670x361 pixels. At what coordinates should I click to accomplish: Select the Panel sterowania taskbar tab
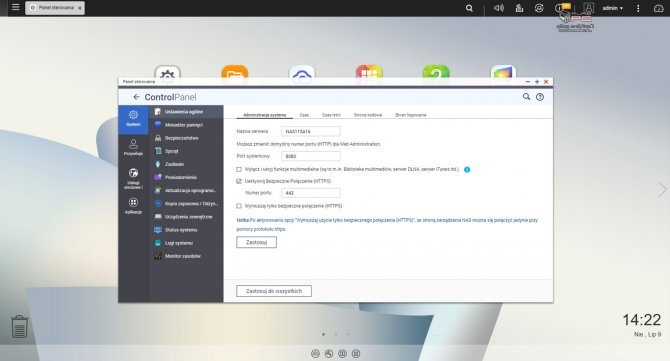(55, 8)
